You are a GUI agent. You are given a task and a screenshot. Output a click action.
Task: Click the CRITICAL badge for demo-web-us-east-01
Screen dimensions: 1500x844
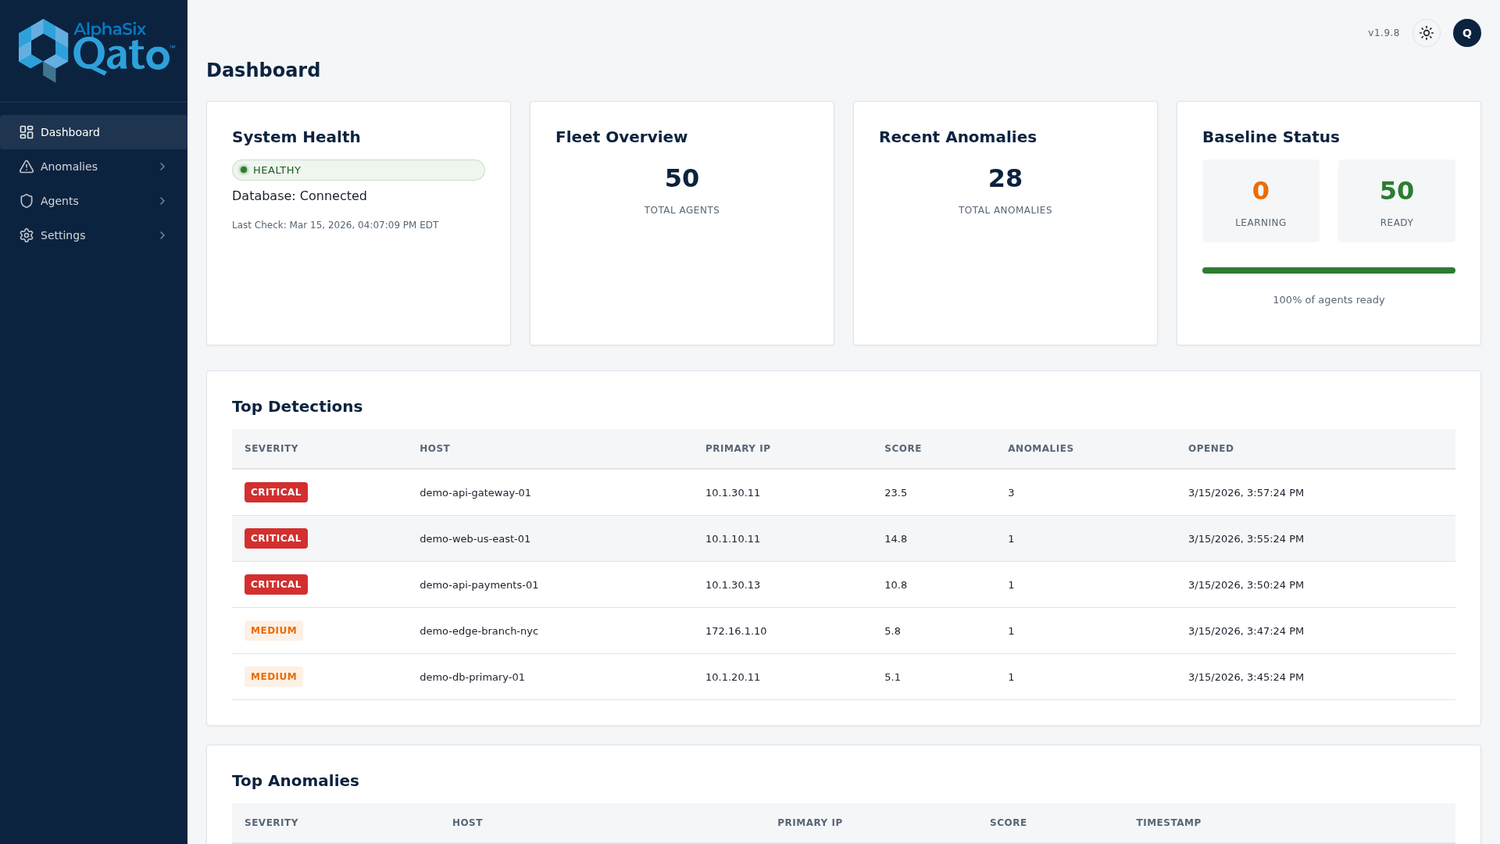click(276, 538)
